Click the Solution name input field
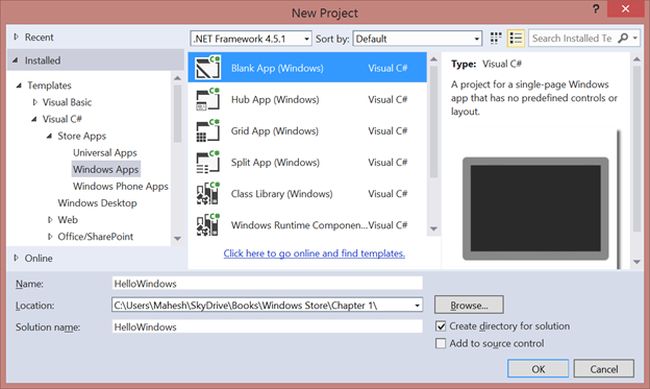 267,327
